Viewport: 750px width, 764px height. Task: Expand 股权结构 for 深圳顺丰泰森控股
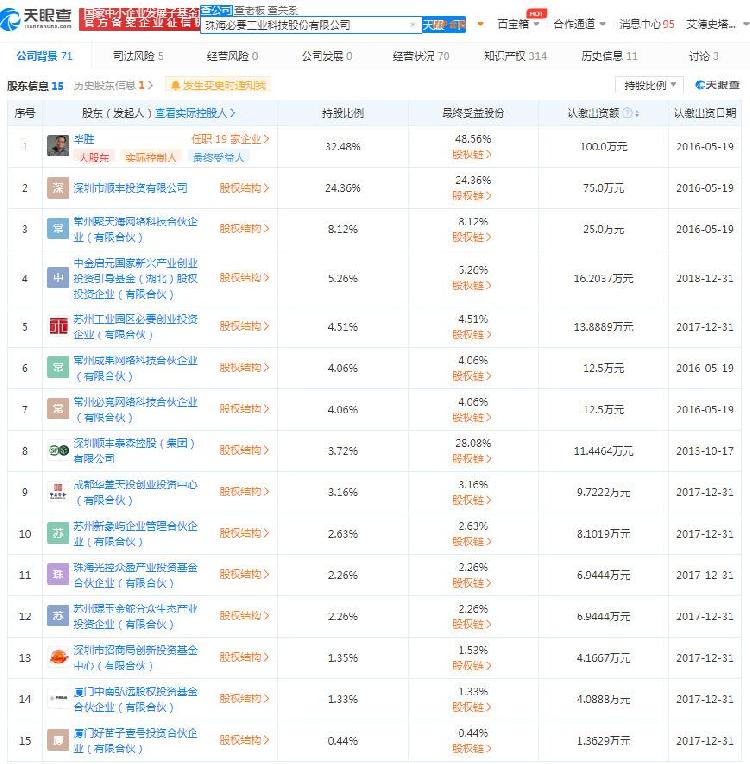click(244, 450)
